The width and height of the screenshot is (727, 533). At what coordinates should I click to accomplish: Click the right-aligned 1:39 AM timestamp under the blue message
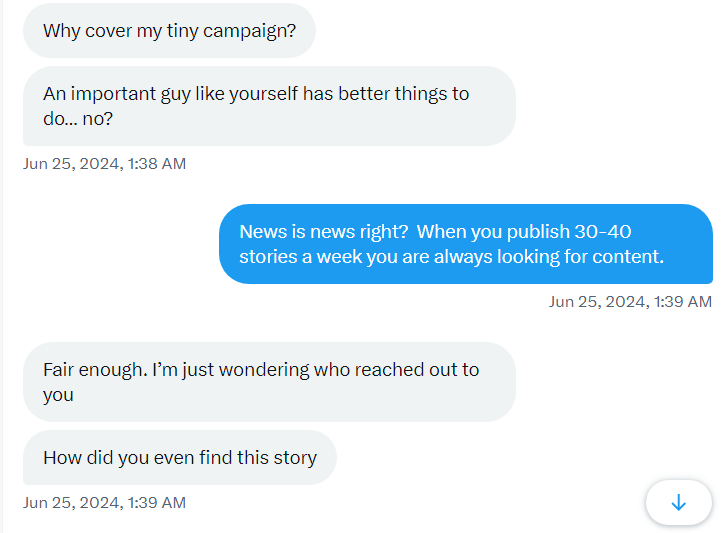pos(630,301)
